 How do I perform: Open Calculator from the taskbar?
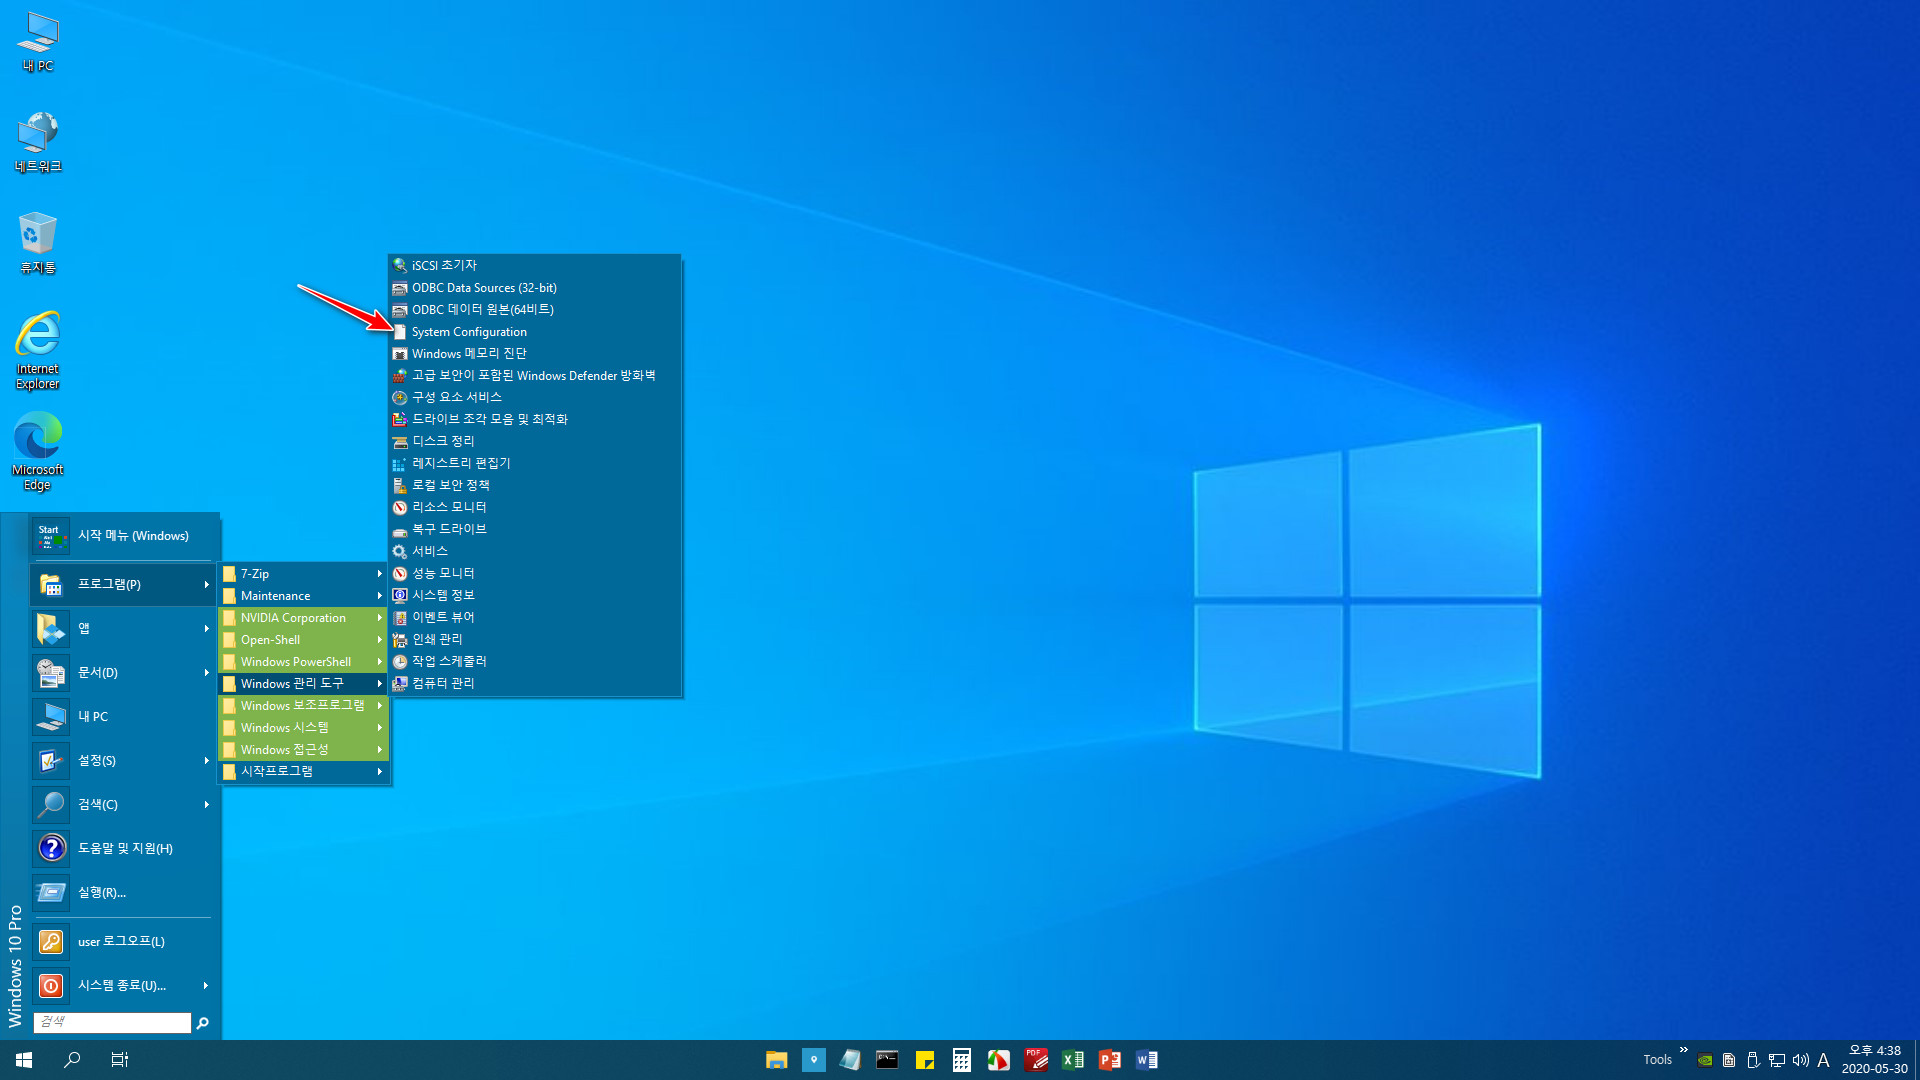(x=961, y=1060)
